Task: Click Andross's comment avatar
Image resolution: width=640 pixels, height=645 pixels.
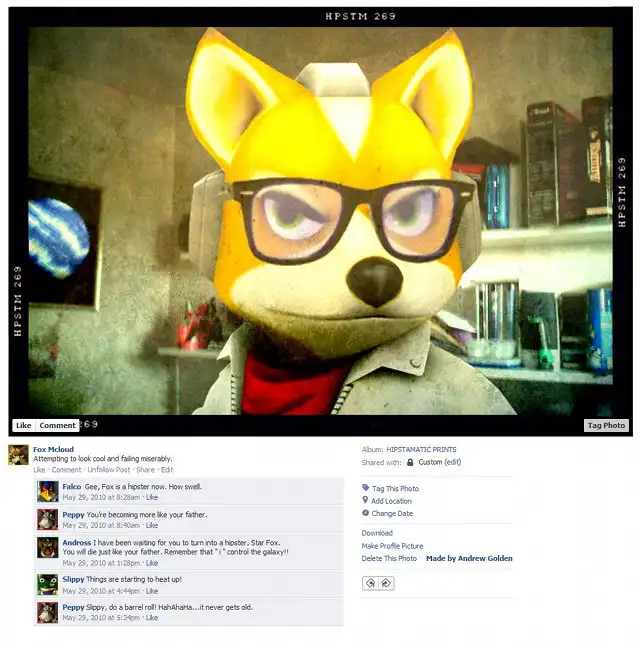Action: pos(47,548)
